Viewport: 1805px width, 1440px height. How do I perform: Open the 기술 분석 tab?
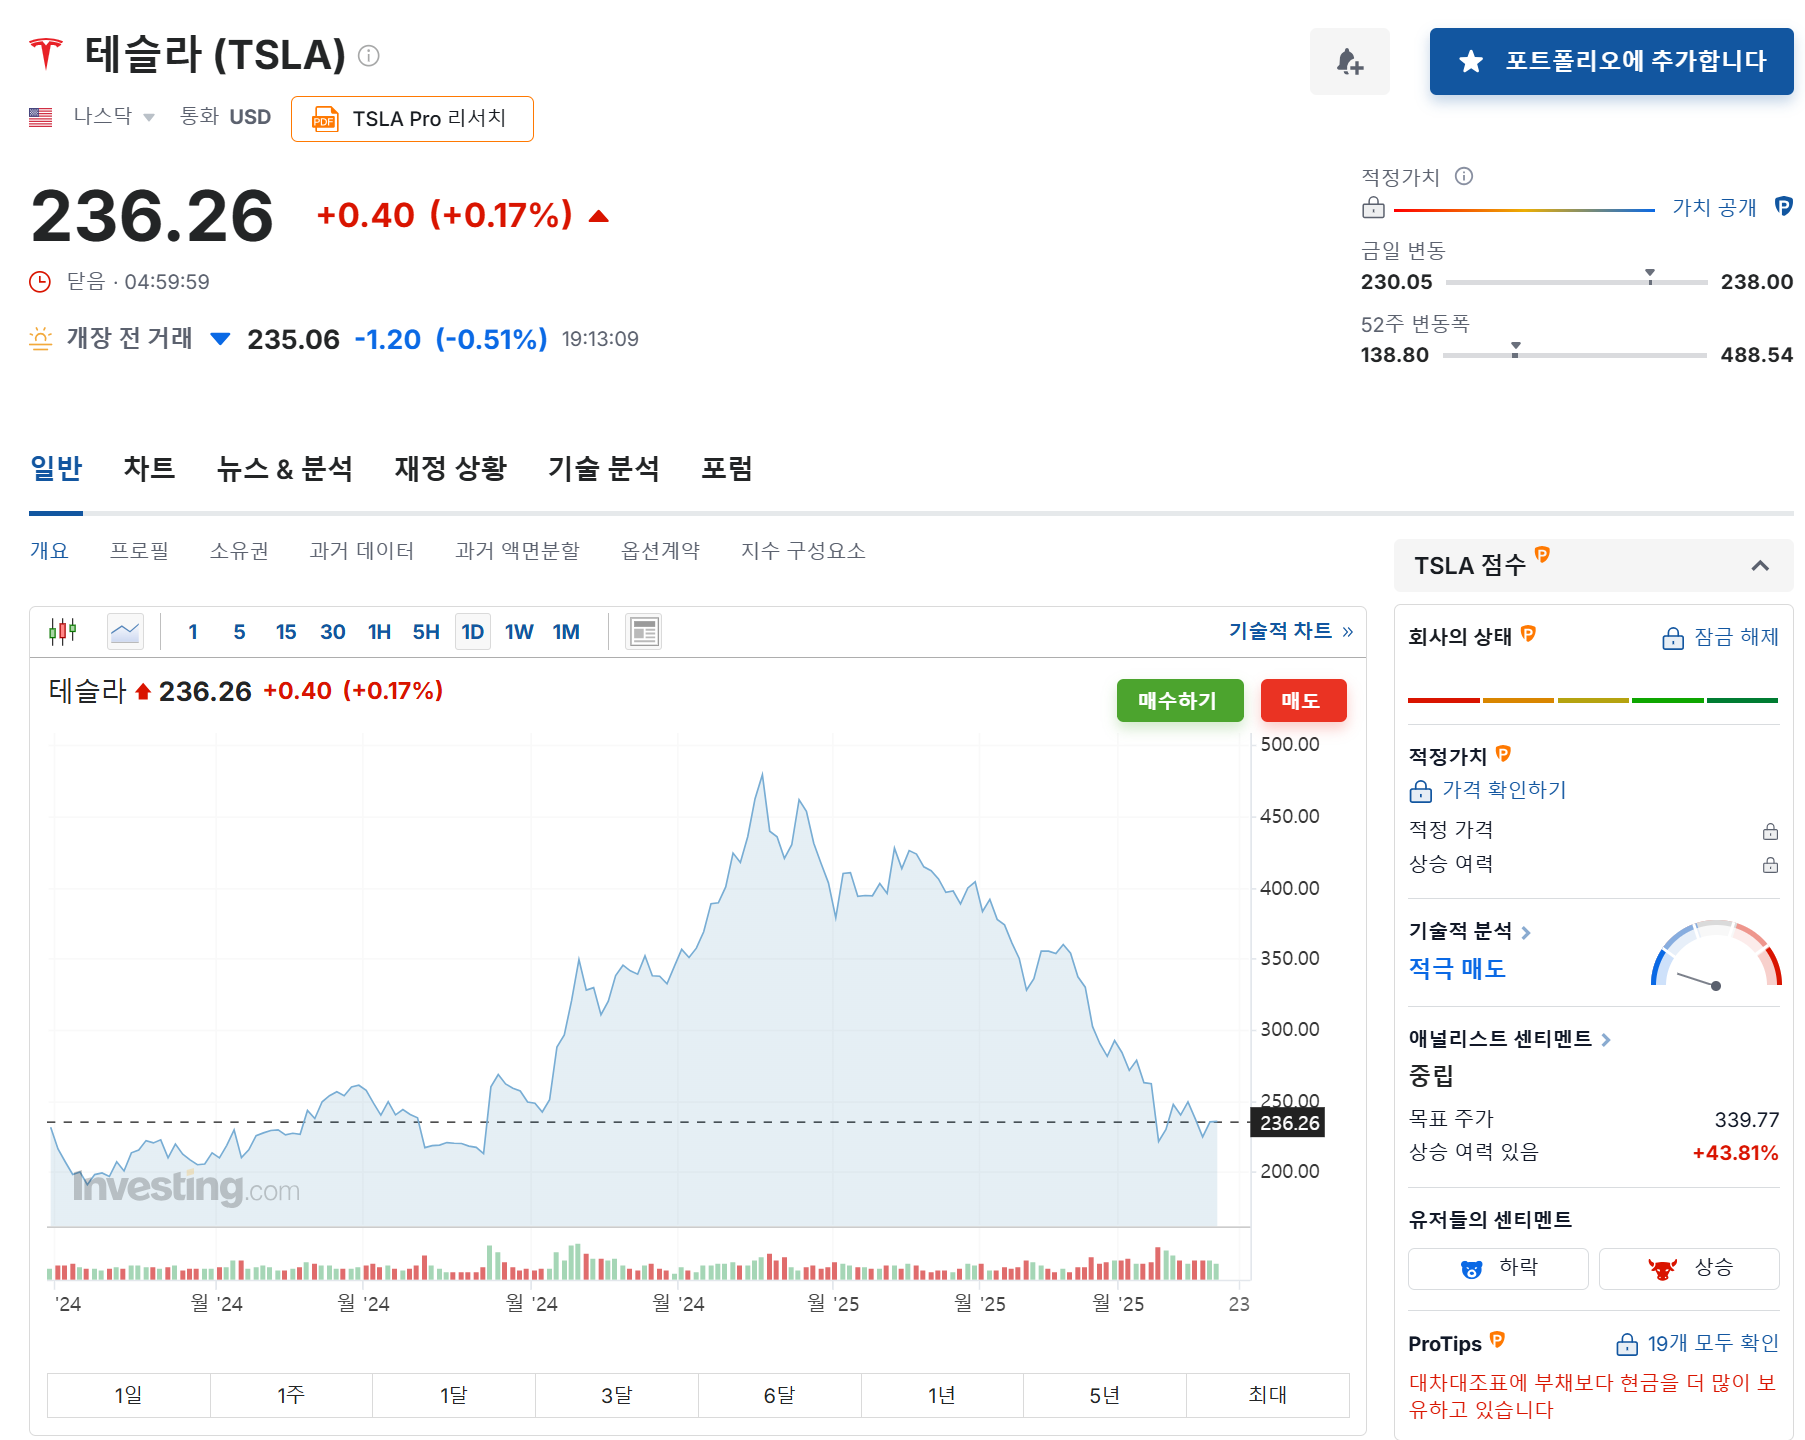tap(604, 468)
